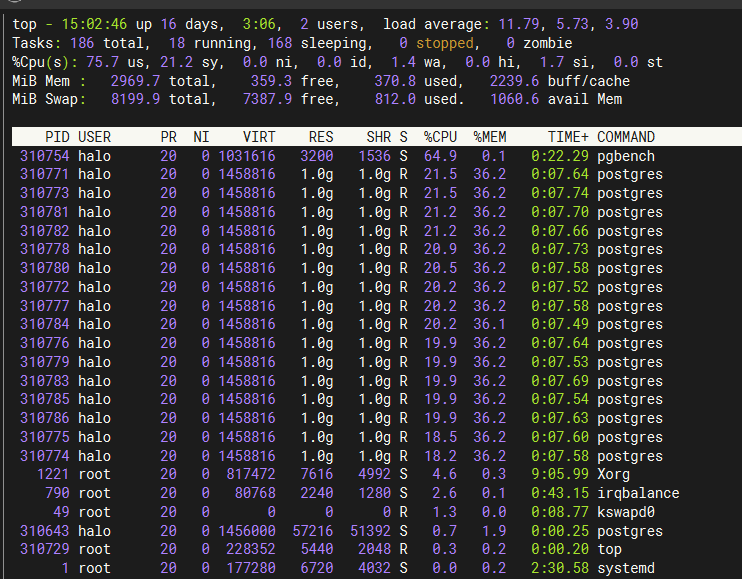742x579 pixels.
Task: Click the '2 users' text
Action: [332, 24]
